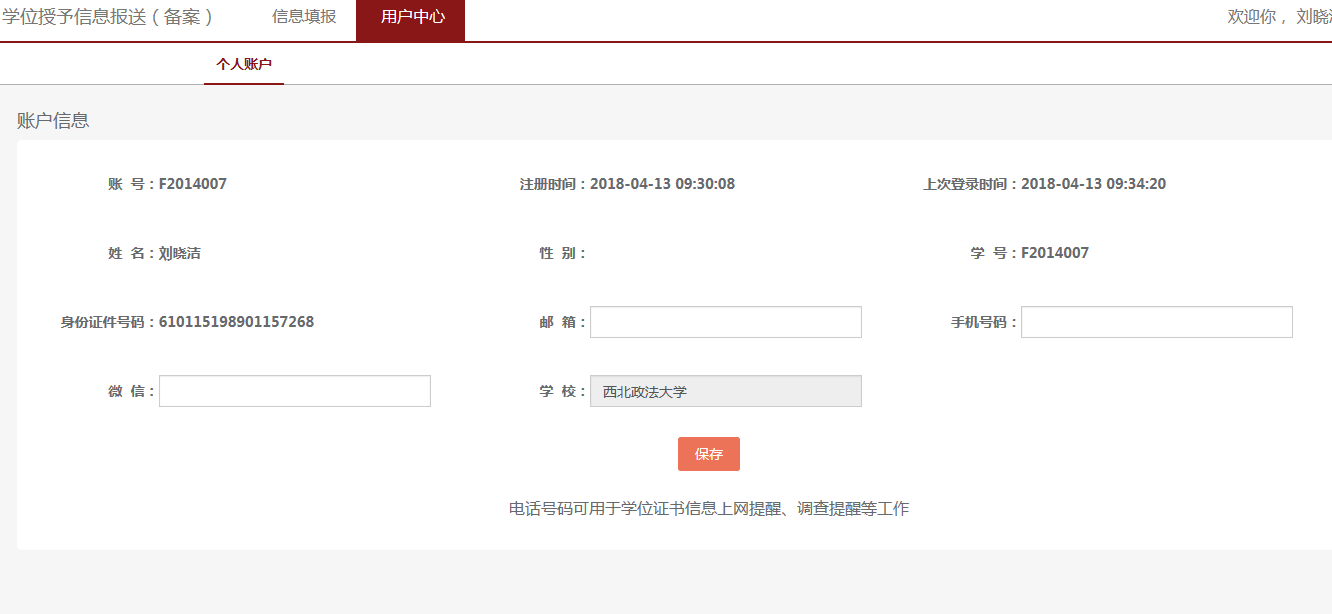Click the 注册时间 label

[553, 184]
